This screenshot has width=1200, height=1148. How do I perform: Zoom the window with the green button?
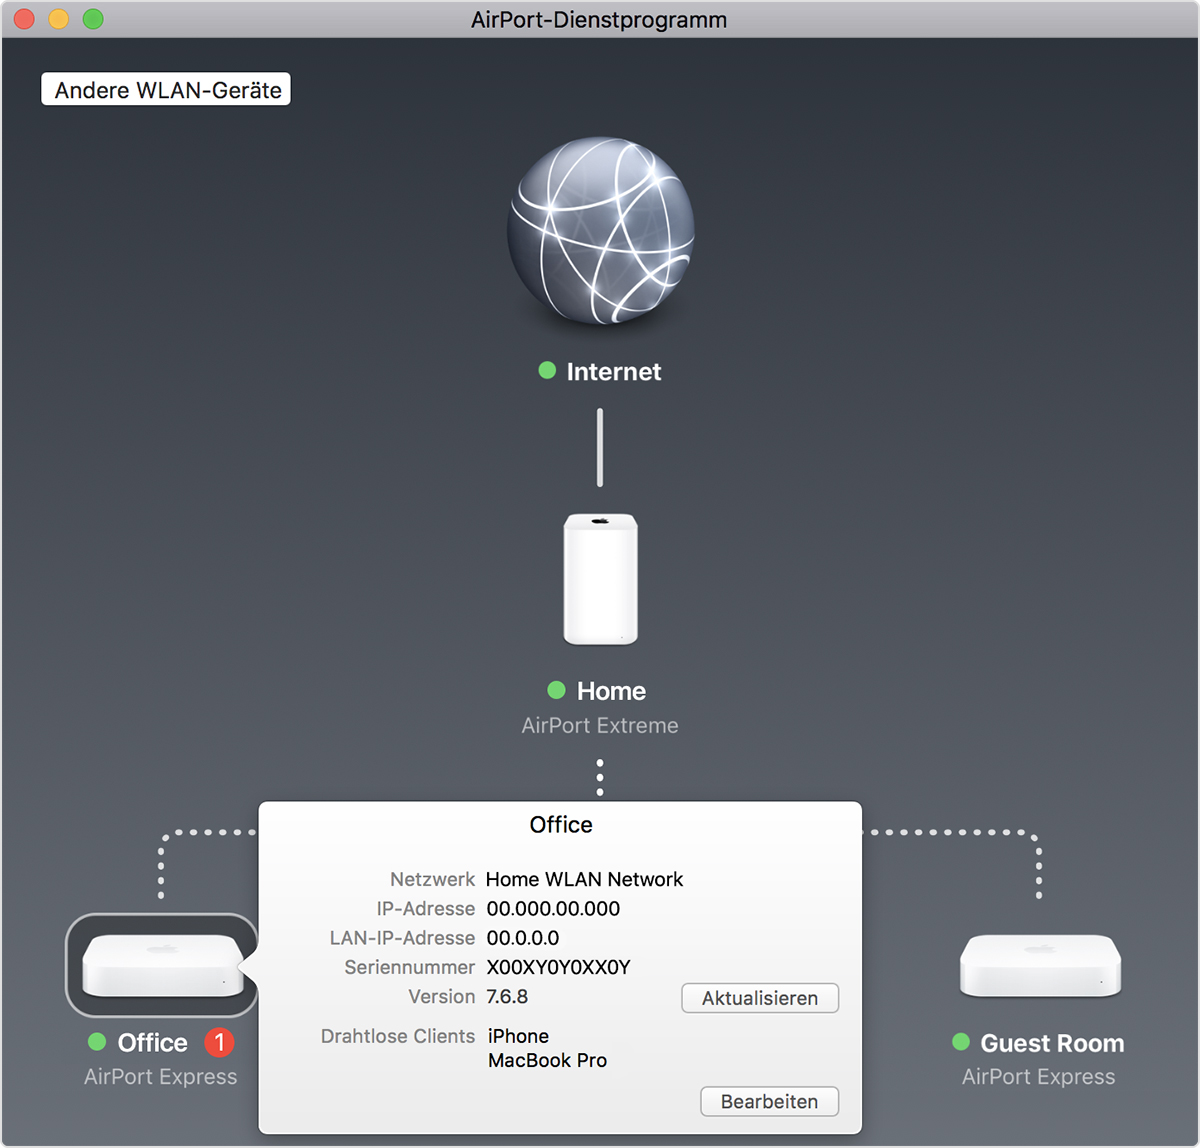tap(93, 19)
